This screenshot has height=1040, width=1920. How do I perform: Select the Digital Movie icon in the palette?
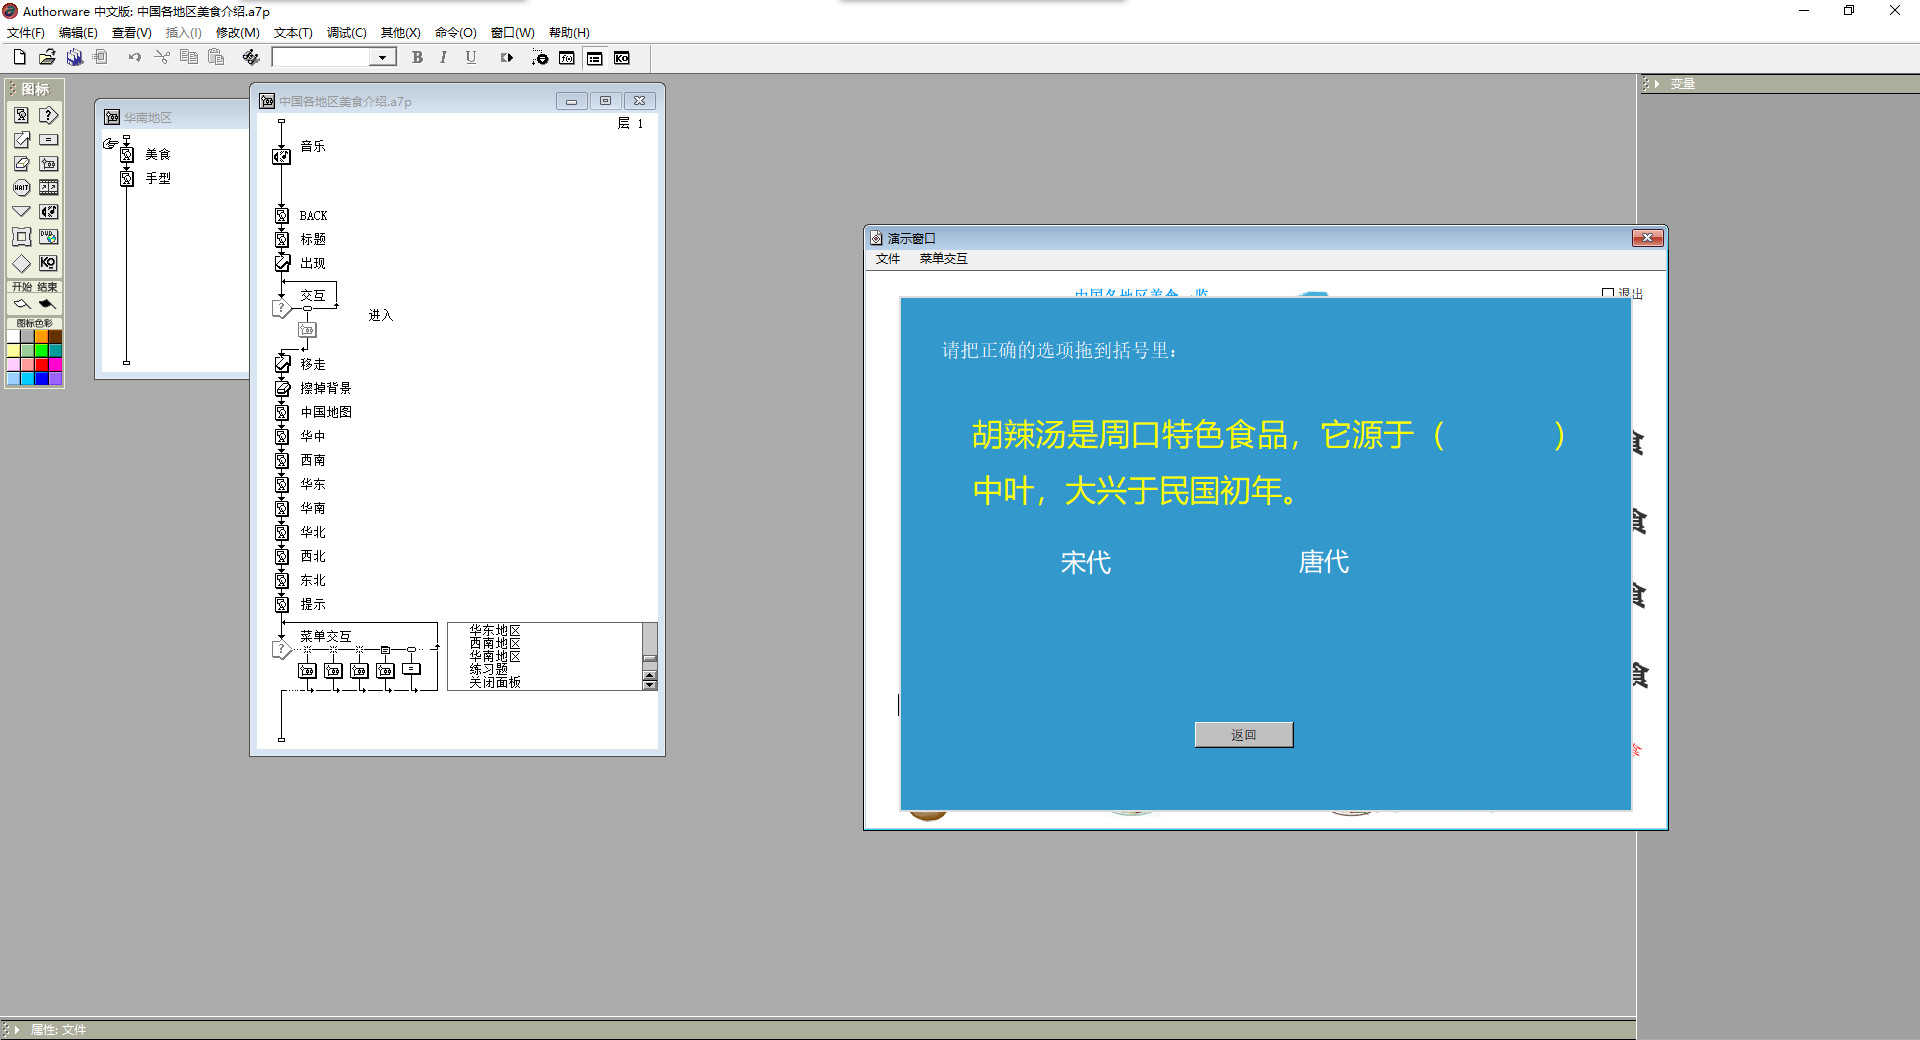[x=48, y=188]
